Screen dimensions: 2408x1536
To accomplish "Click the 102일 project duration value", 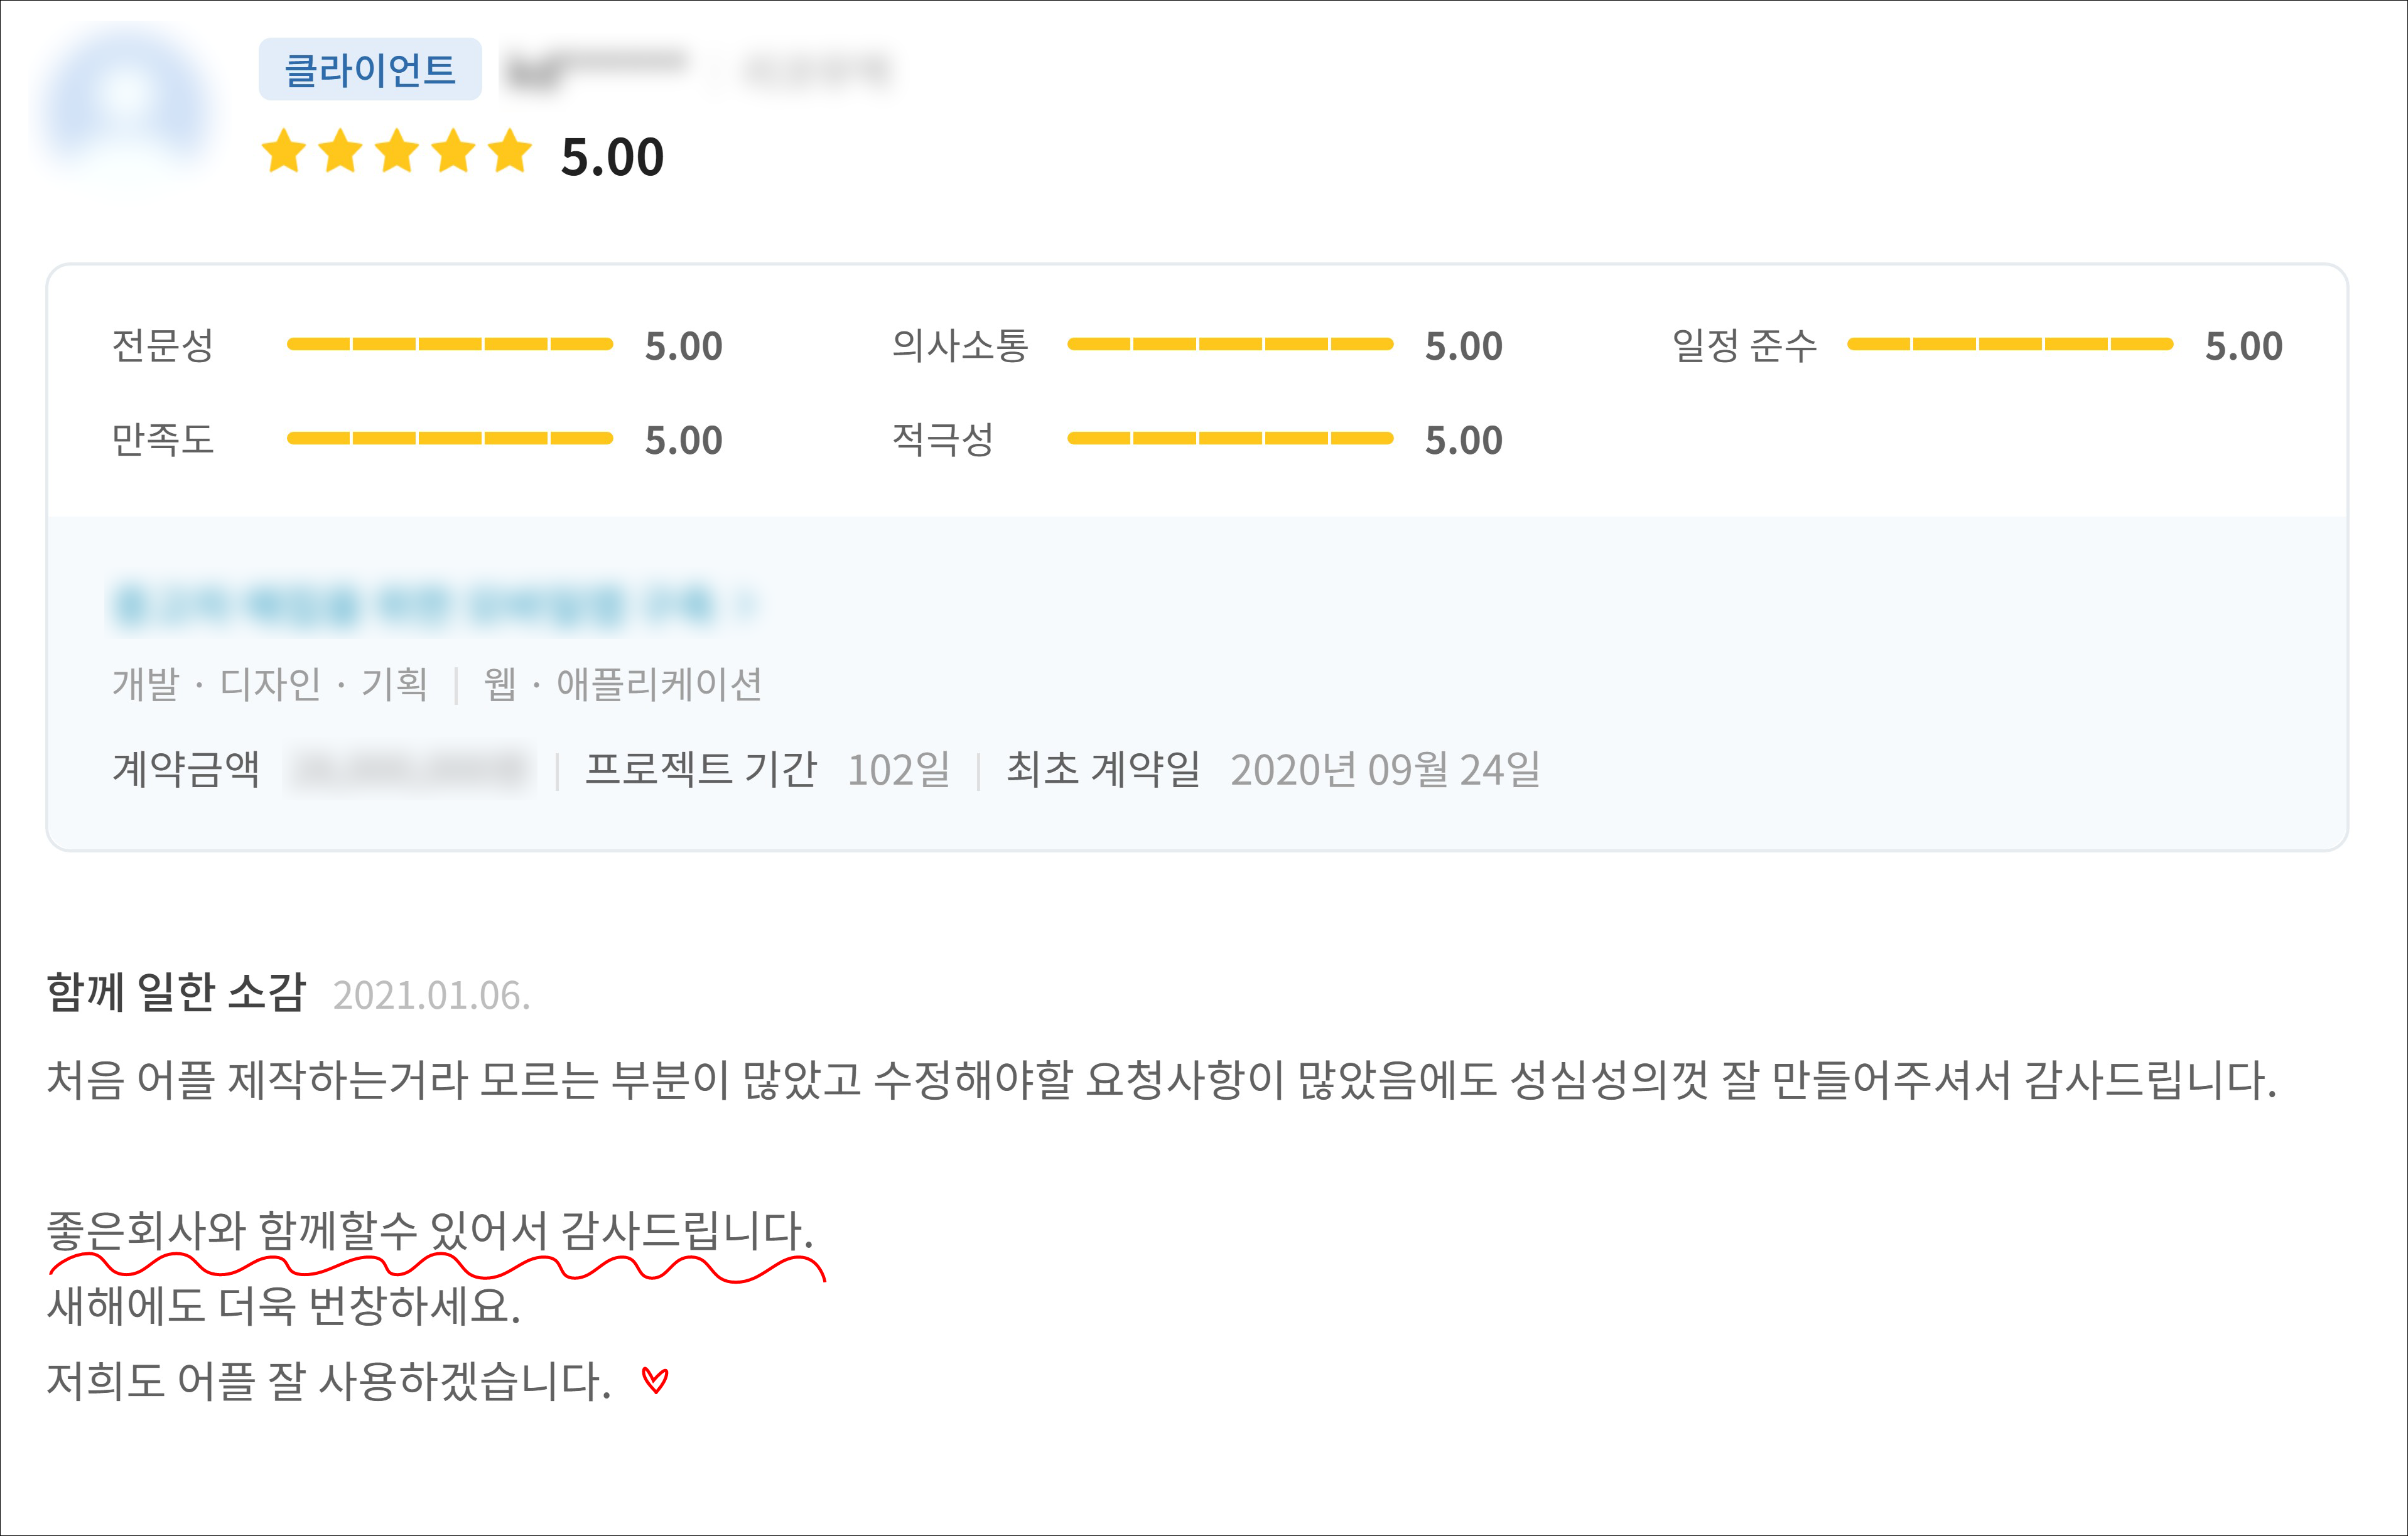I will pyautogui.click(x=898, y=770).
